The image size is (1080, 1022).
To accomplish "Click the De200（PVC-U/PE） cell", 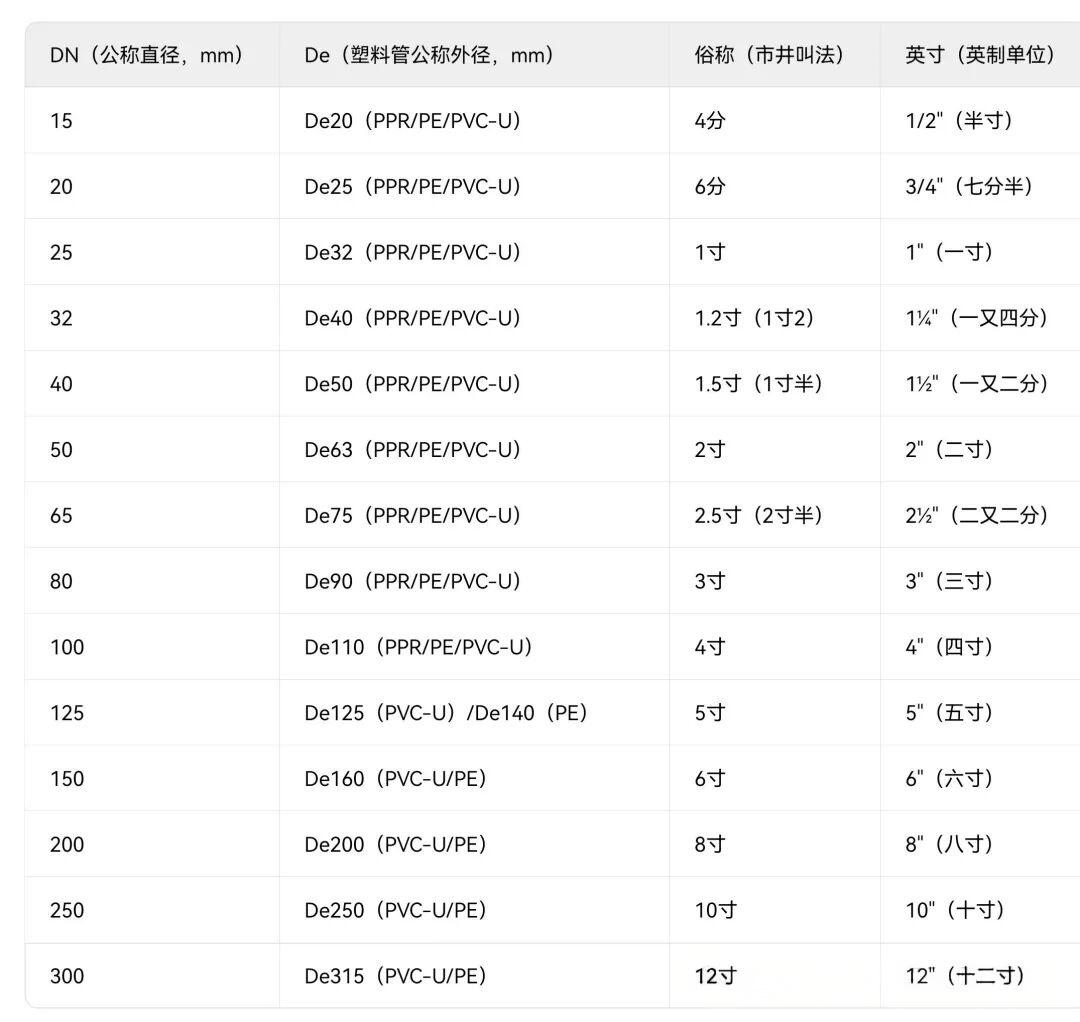I will click(x=396, y=845).
